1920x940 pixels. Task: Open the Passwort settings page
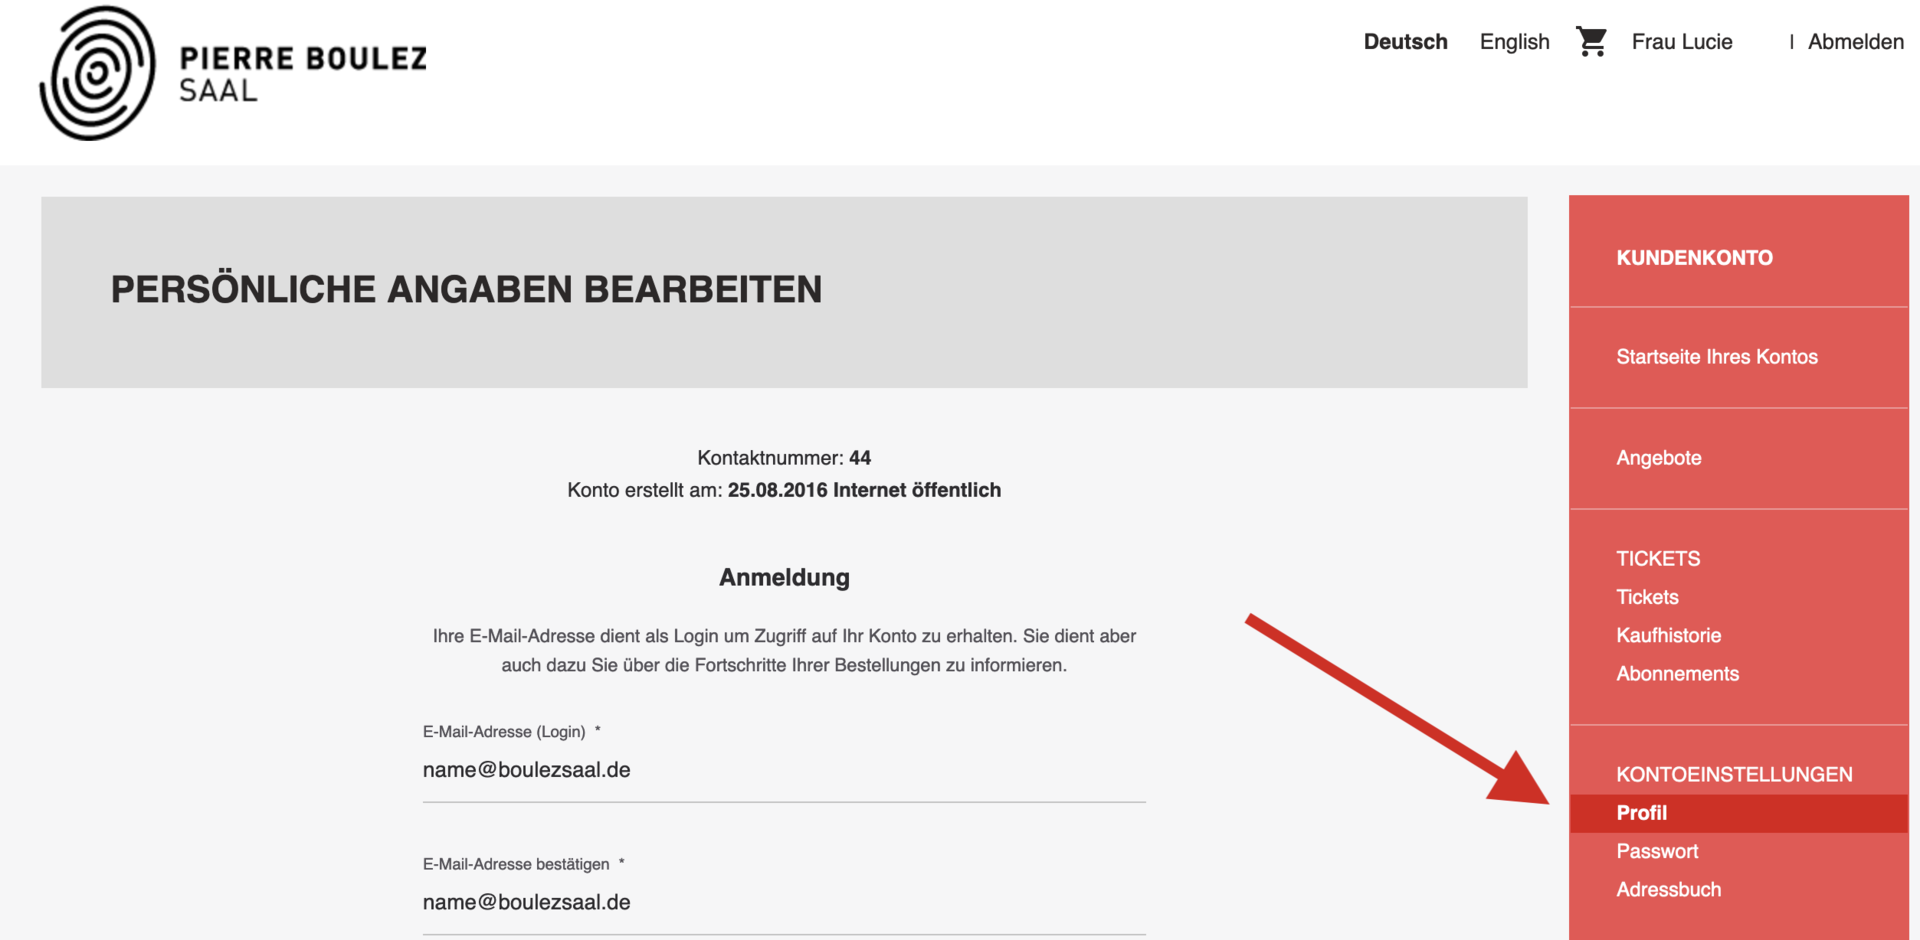pyautogui.click(x=1657, y=851)
